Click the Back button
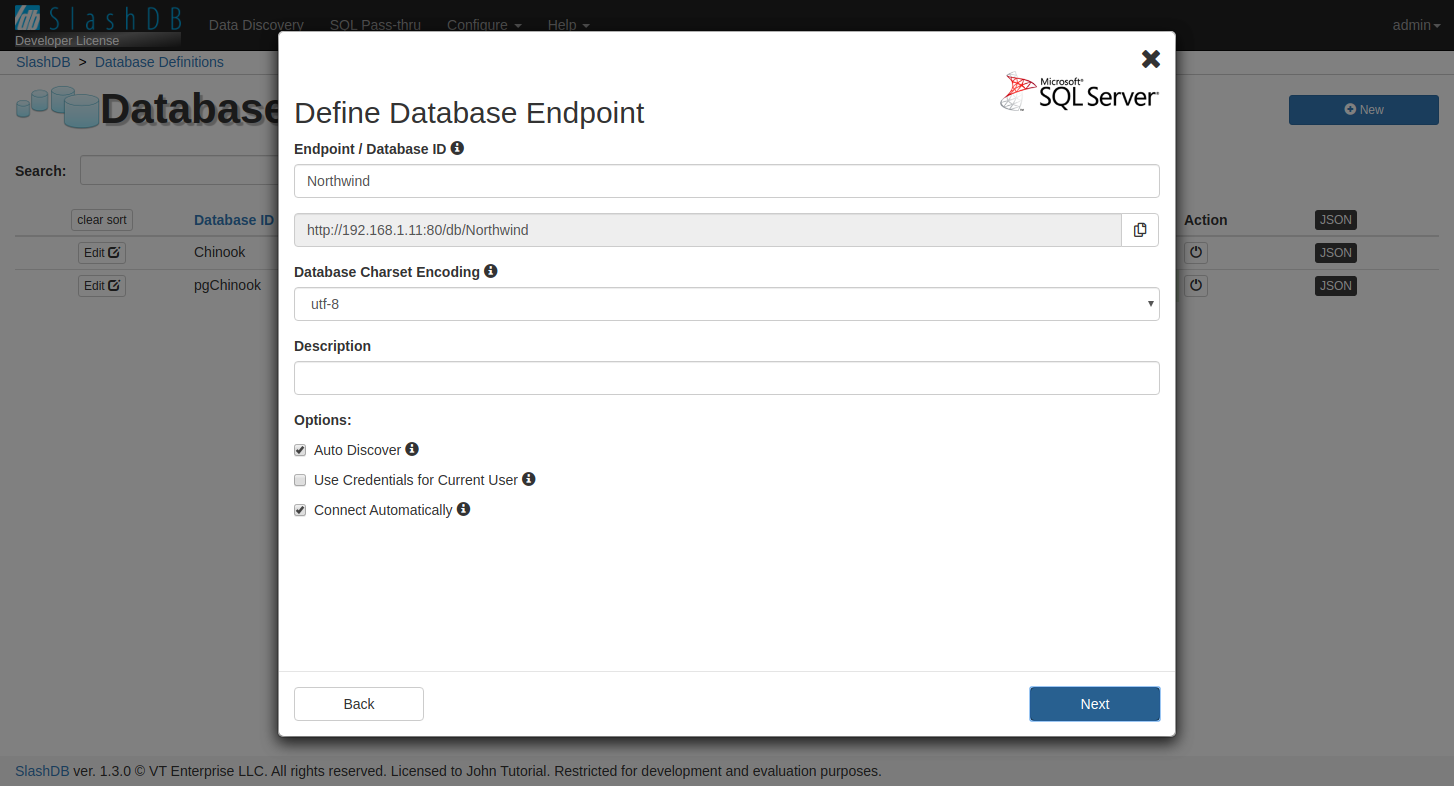Viewport: 1454px width, 786px height. pos(359,704)
